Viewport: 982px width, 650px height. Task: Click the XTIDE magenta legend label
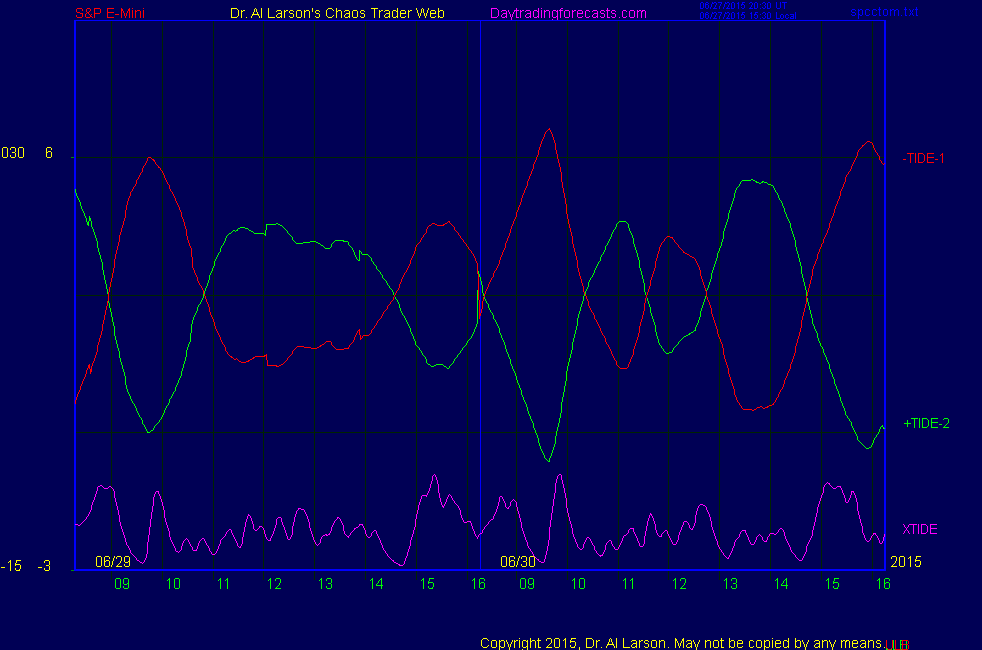coord(919,529)
